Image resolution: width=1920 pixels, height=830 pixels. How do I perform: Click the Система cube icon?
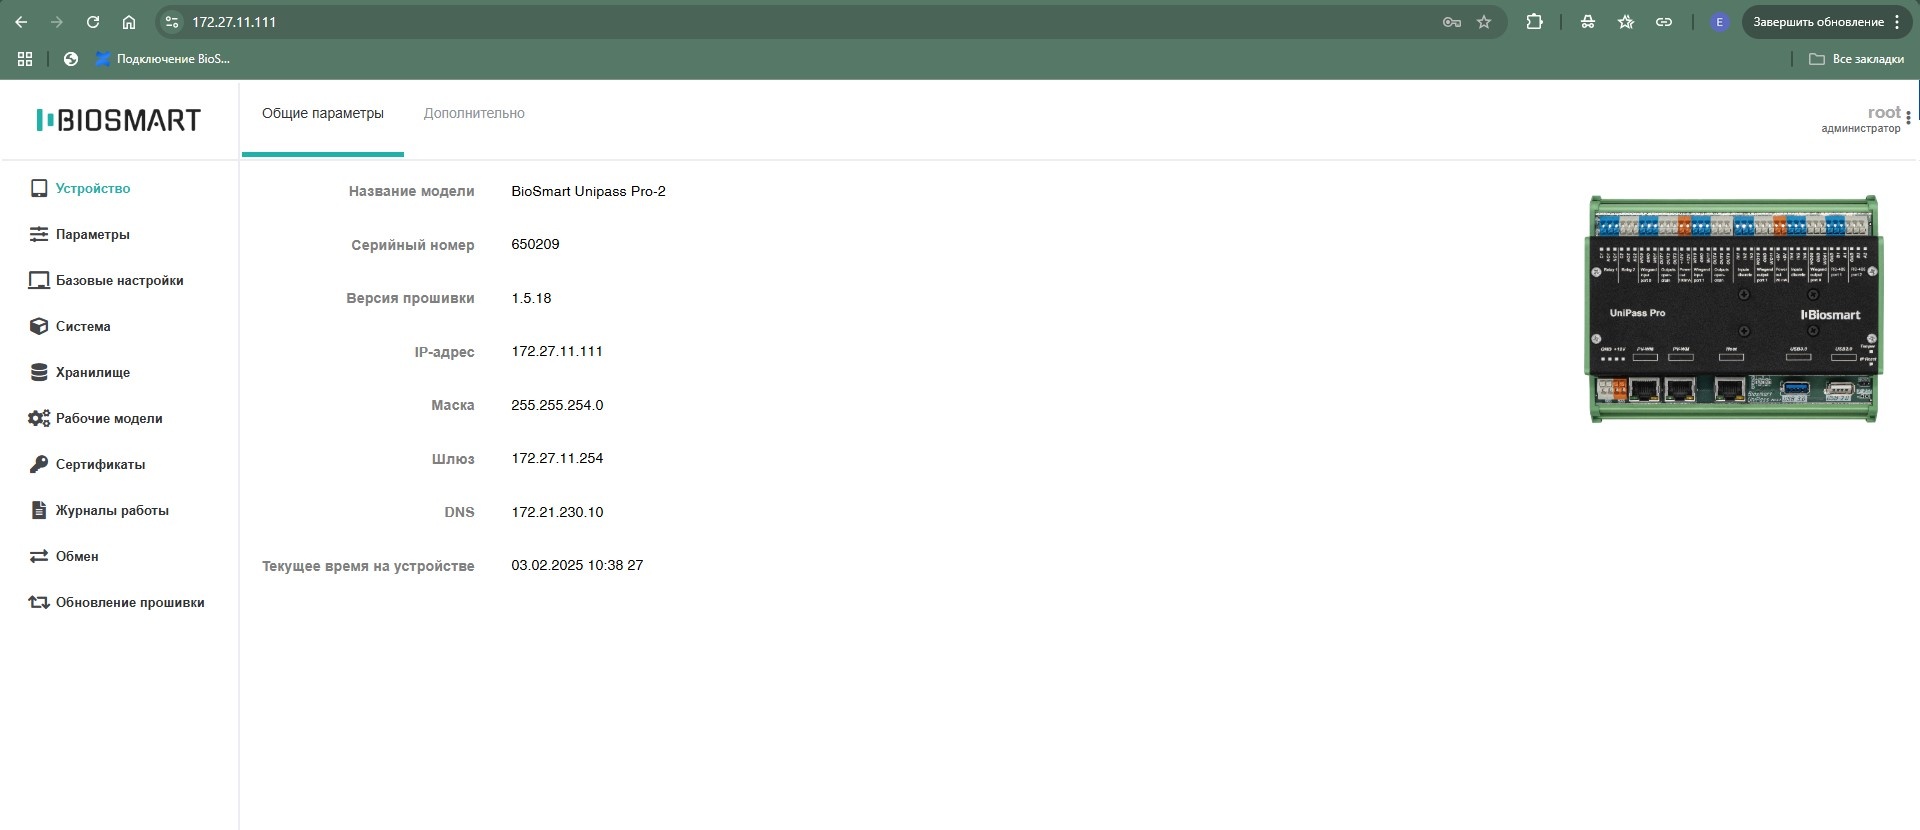39,326
